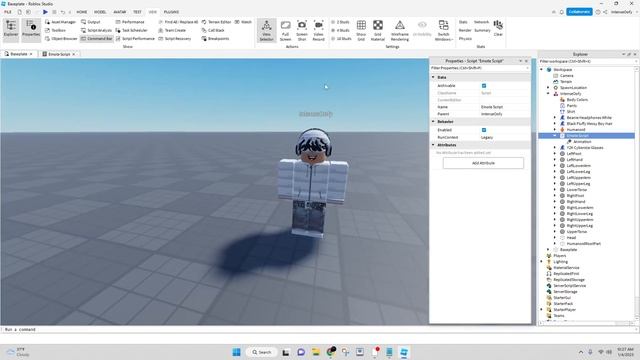Image resolution: width=640 pixels, height=360 pixels.
Task: Toggle the Properties panel button
Action: point(31,30)
